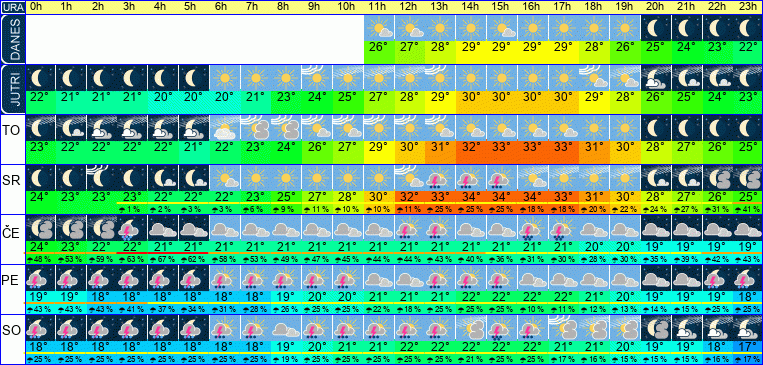Click the TO 14h partly sunny icon
Image resolution: width=763 pixels, height=365 pixels.
coord(471,128)
